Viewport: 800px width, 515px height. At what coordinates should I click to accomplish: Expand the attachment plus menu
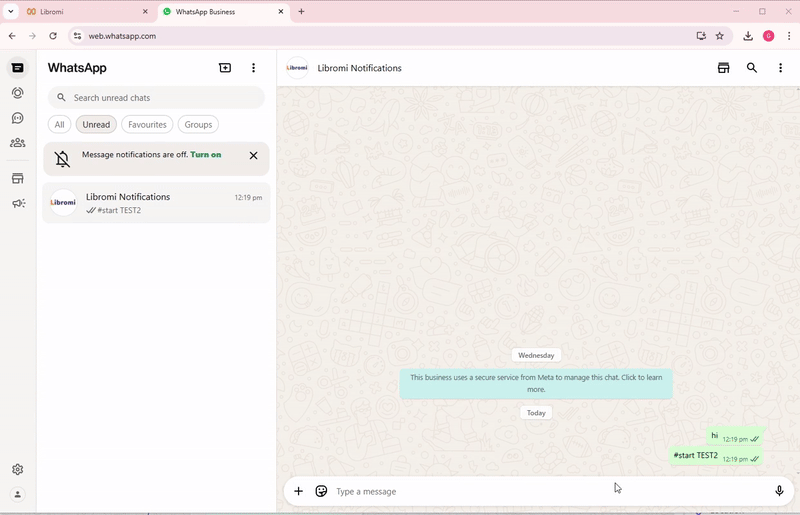point(298,491)
